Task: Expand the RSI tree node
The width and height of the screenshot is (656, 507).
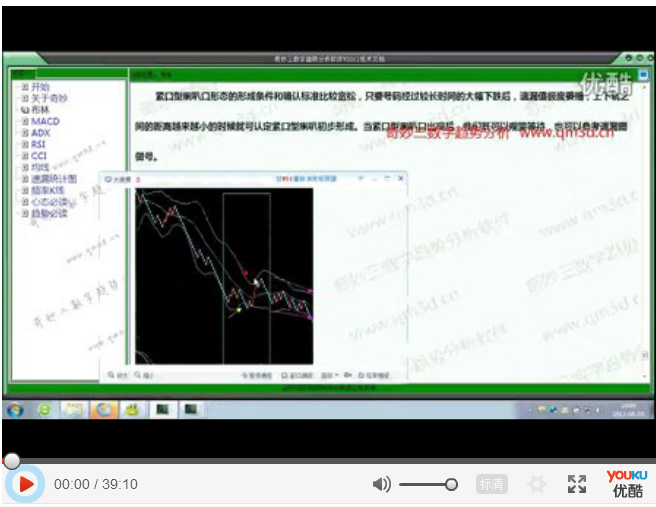Action: coord(24,144)
